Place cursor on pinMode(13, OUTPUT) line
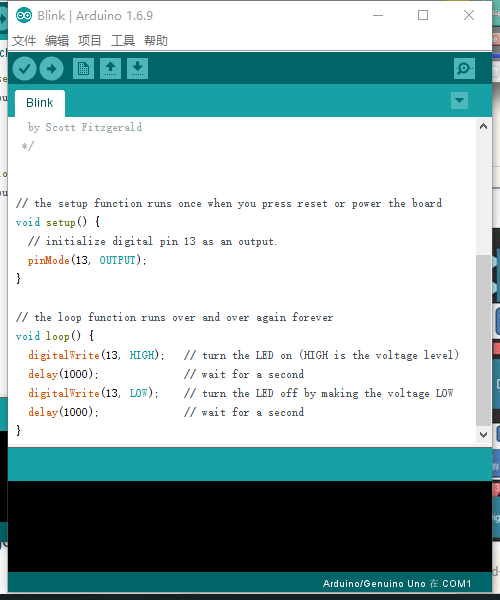The width and height of the screenshot is (500, 600). [87, 261]
